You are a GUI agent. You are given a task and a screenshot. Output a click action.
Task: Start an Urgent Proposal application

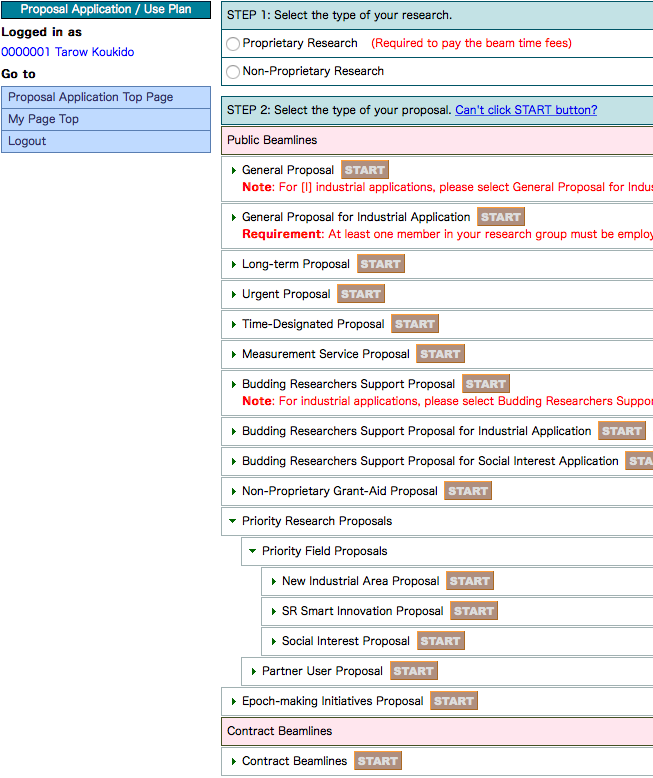tap(360, 294)
